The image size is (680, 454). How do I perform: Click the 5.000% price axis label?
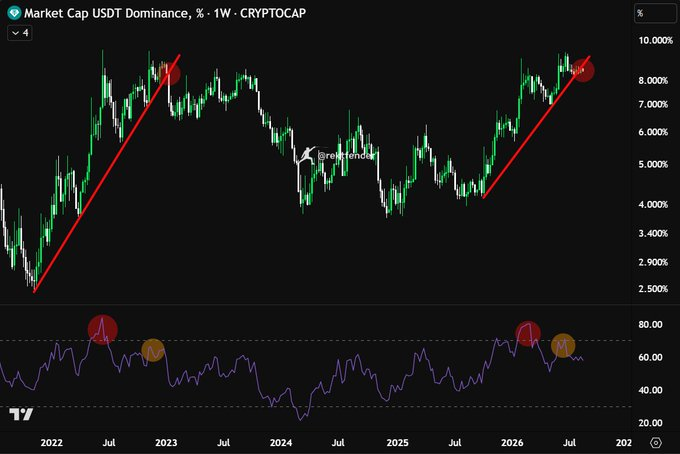pyautogui.click(x=653, y=164)
